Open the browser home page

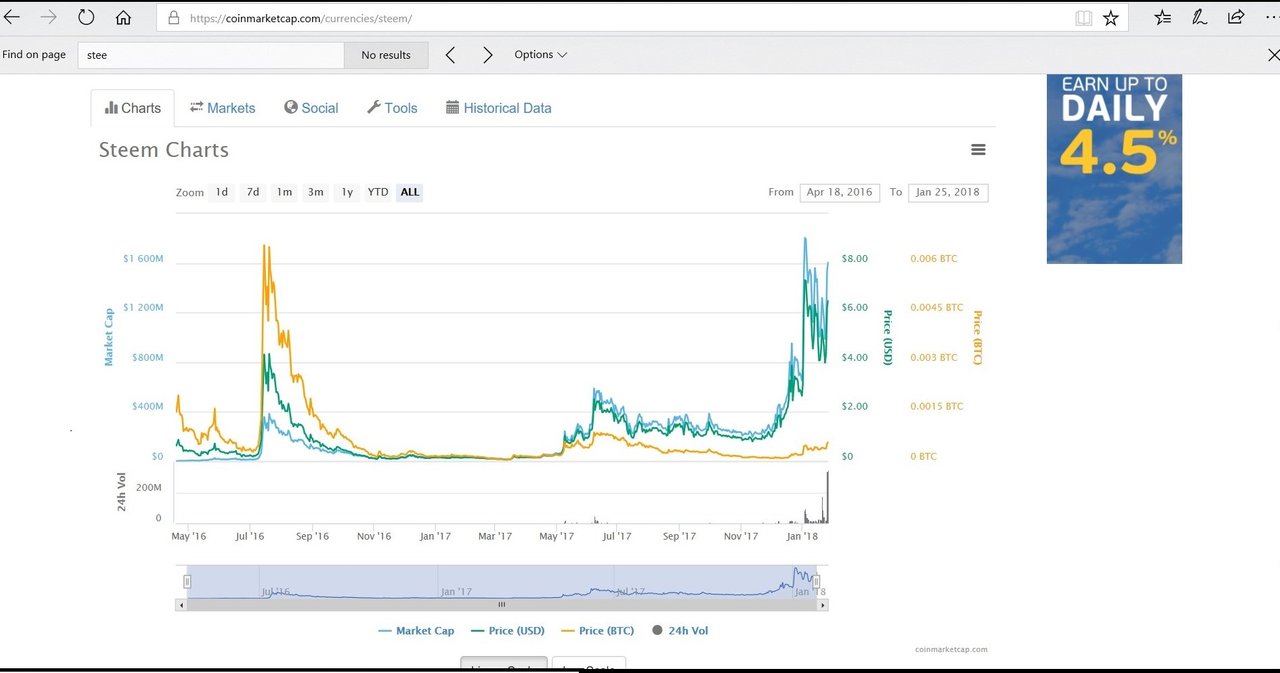tap(123, 18)
